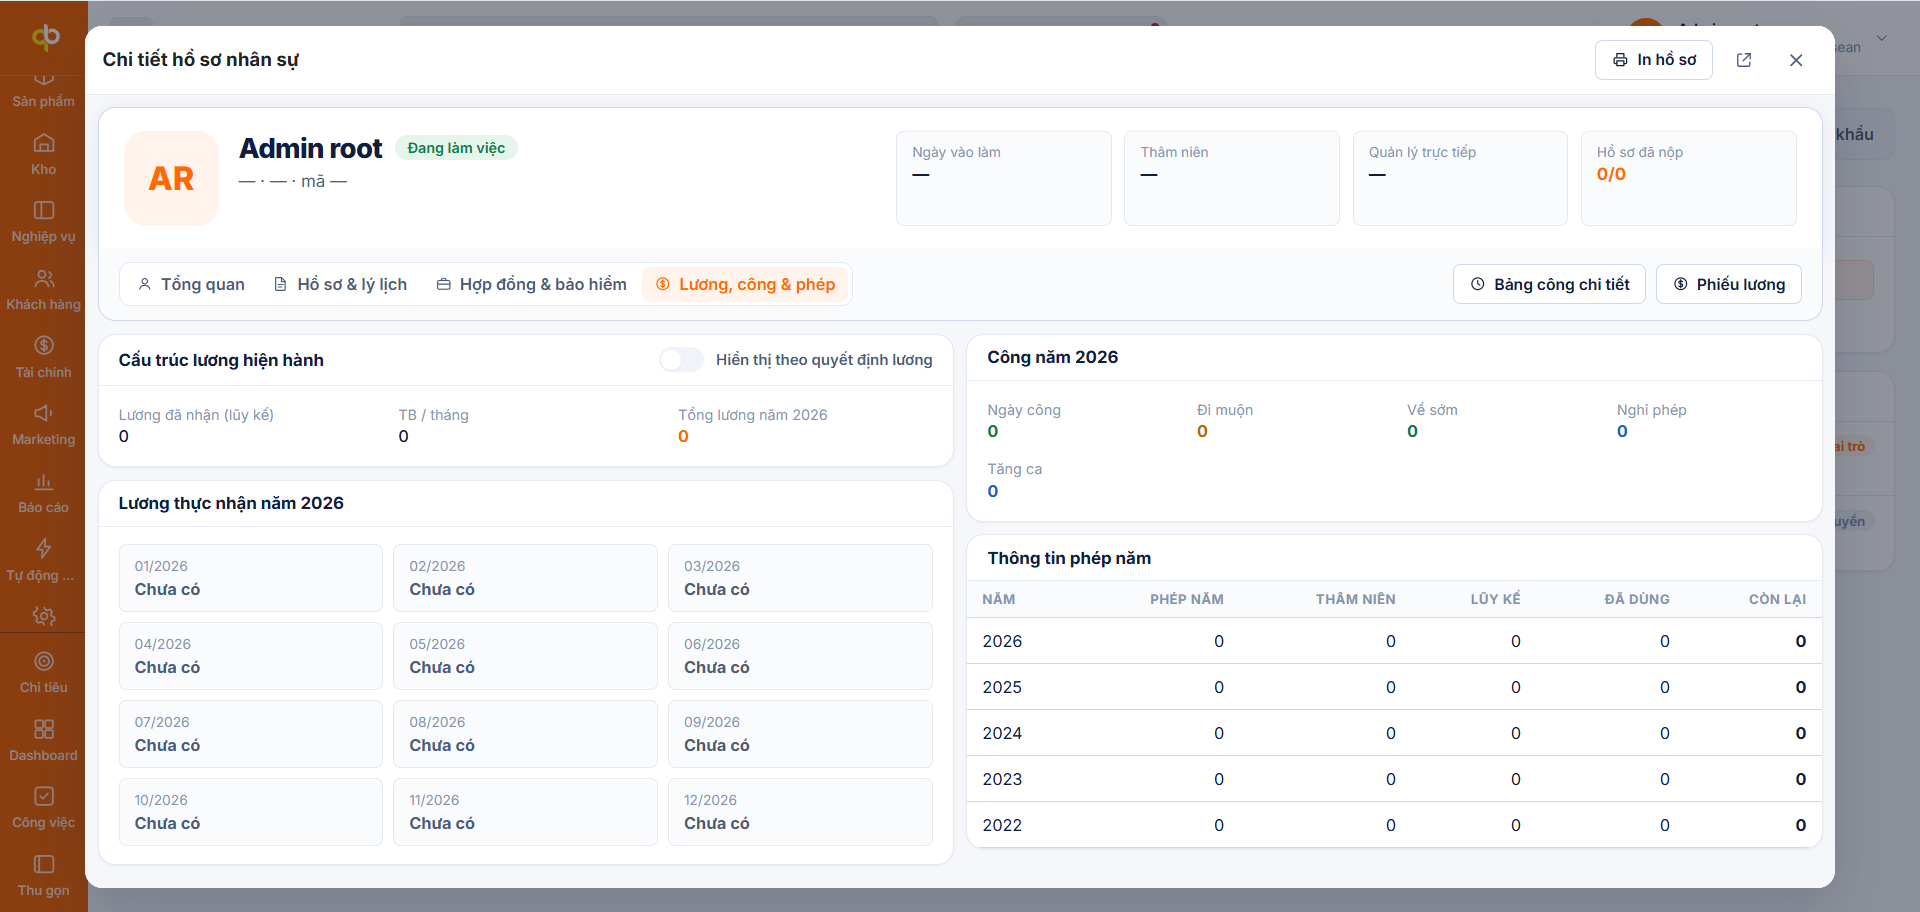Switch to Hồ sơ & lý lịch tab
This screenshot has width=1920, height=912.
click(341, 284)
